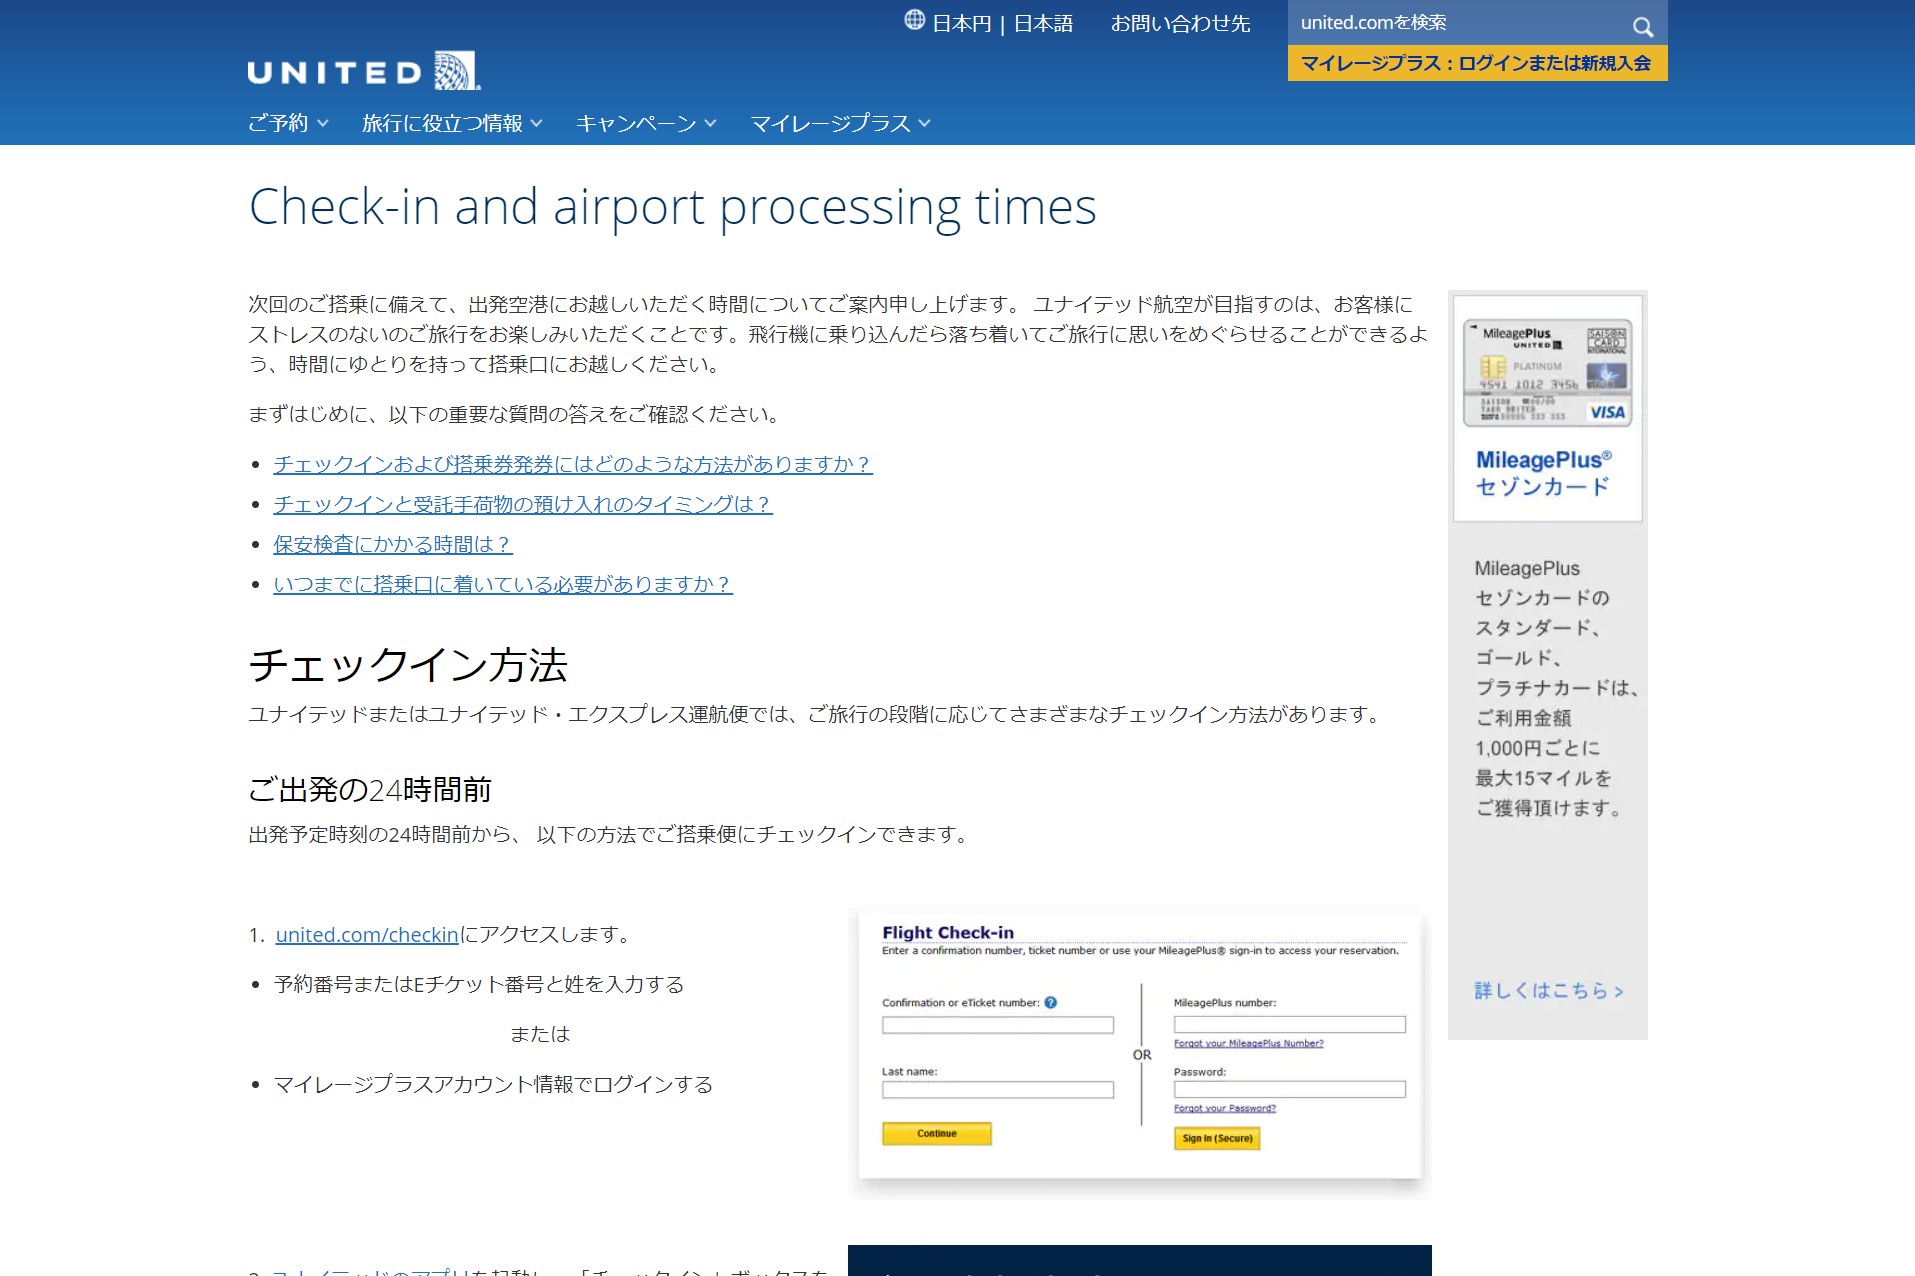The image size is (1915, 1276).
Task: Click the globe icon for language settings
Action: coord(914,20)
